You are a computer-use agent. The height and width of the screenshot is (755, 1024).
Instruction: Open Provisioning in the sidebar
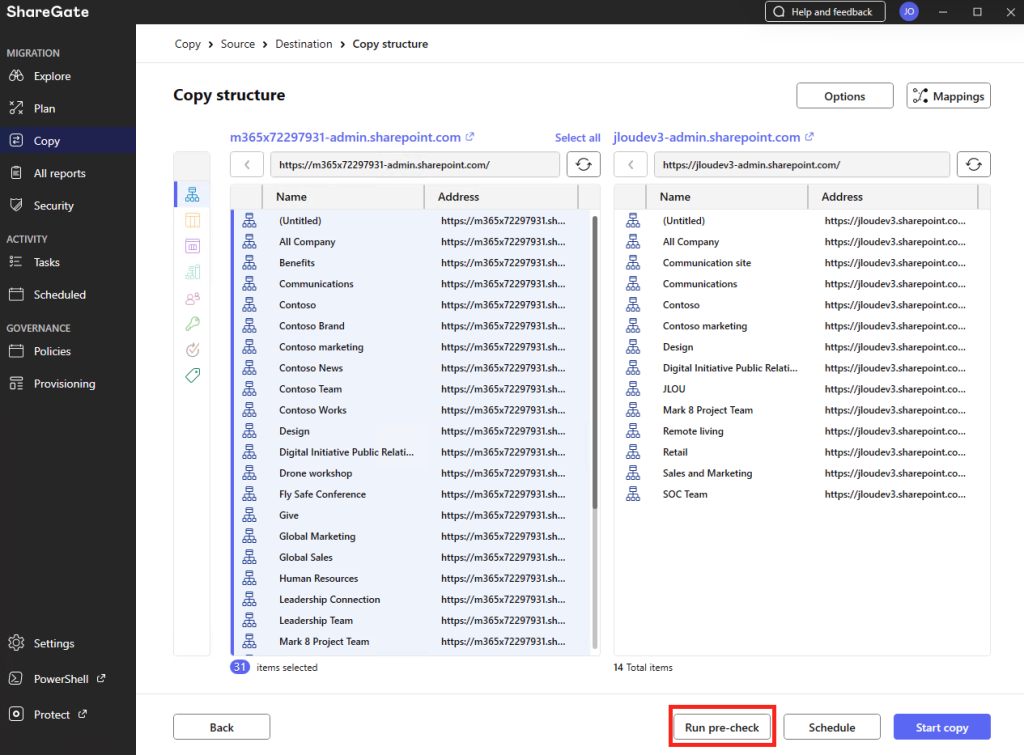64,384
